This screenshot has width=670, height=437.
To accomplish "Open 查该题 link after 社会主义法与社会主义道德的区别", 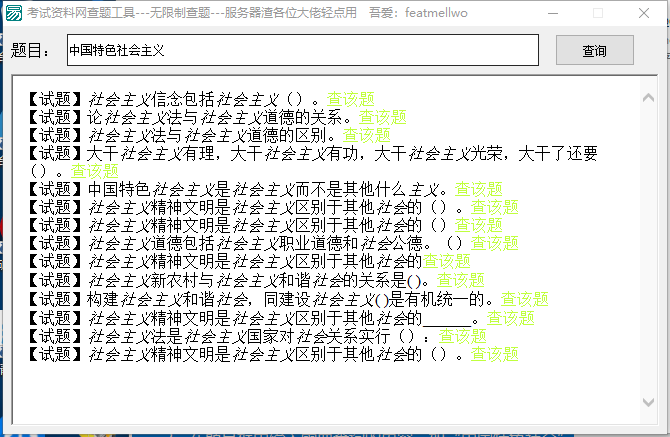I will (367, 135).
